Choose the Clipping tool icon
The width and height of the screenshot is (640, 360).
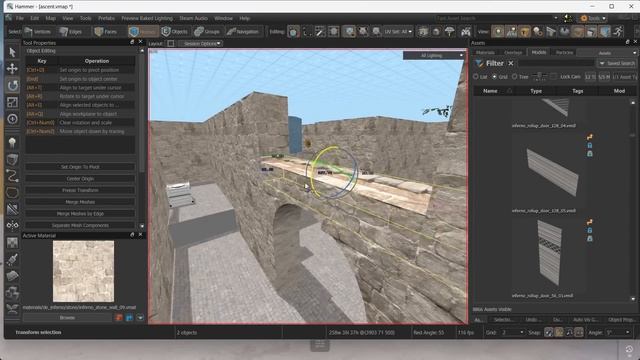point(12,209)
